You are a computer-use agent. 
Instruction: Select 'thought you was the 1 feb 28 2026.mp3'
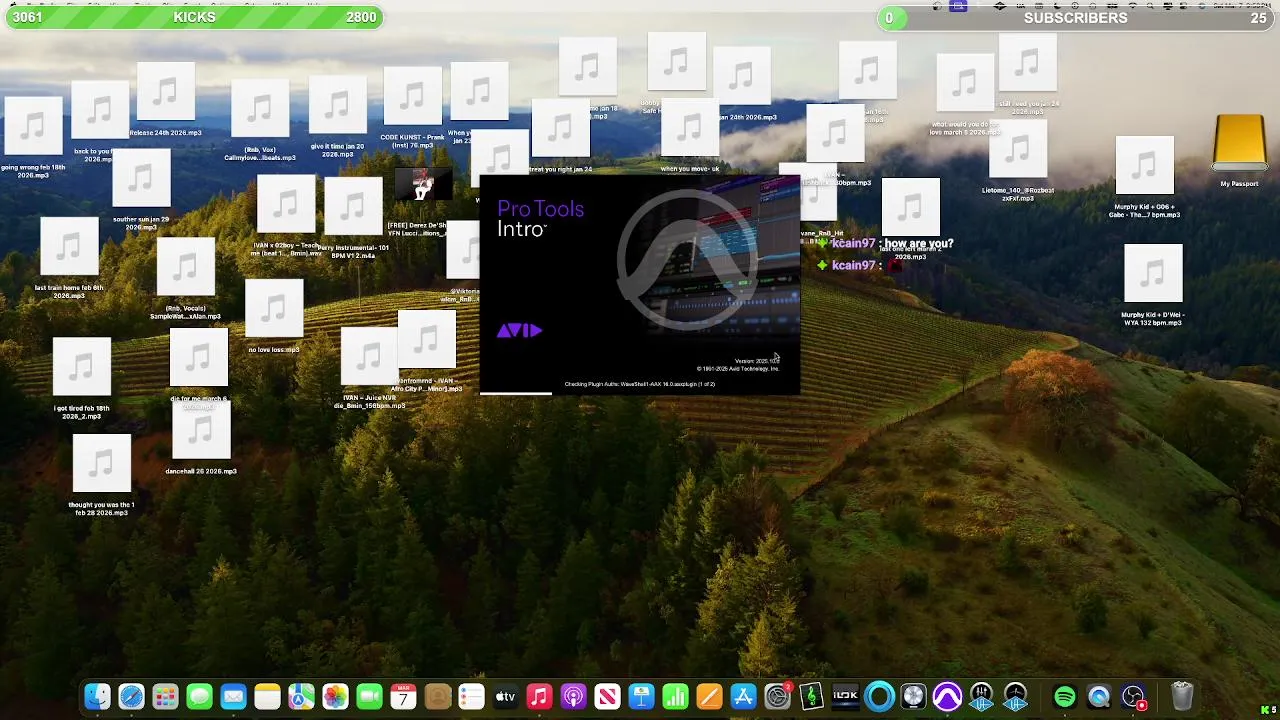[x=101, y=464]
